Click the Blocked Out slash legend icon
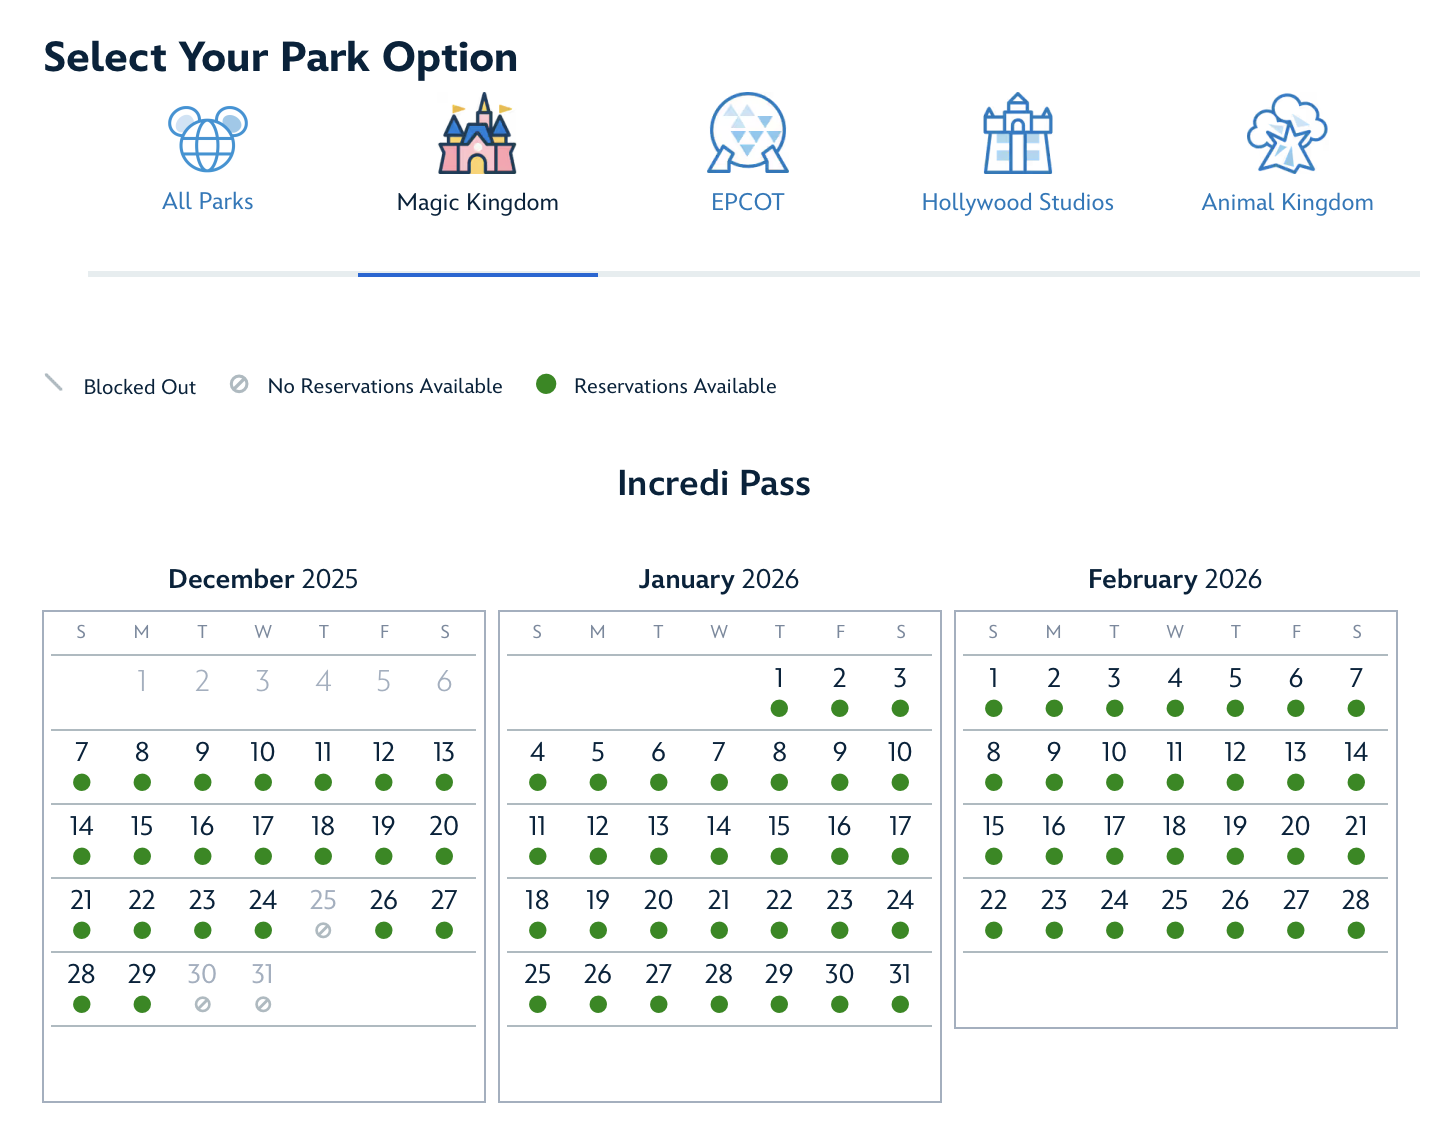The image size is (1456, 1140). (54, 383)
